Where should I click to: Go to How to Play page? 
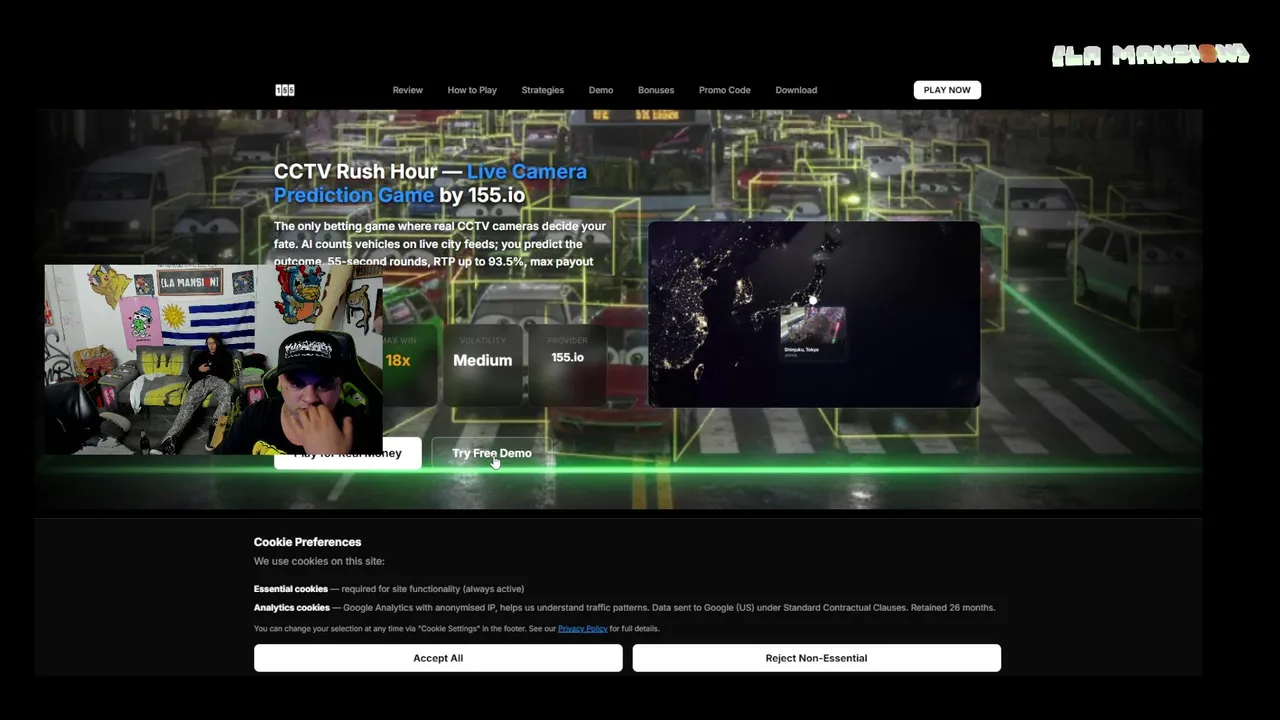point(472,90)
